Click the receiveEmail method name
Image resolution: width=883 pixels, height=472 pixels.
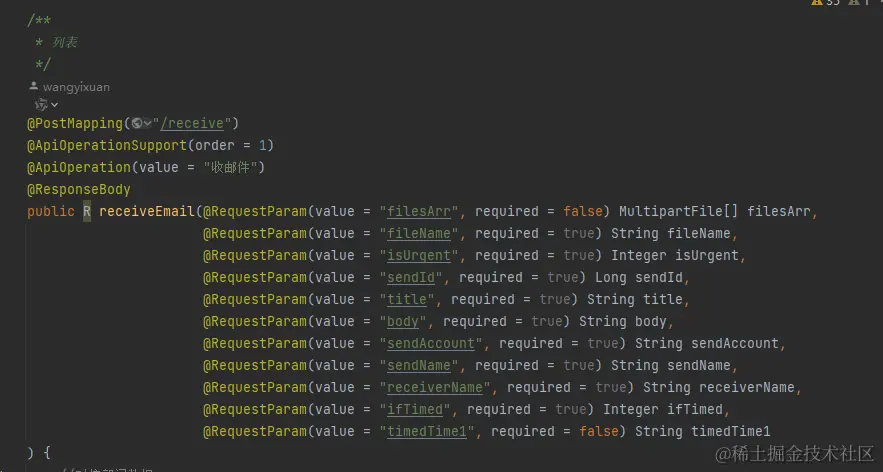(147, 211)
